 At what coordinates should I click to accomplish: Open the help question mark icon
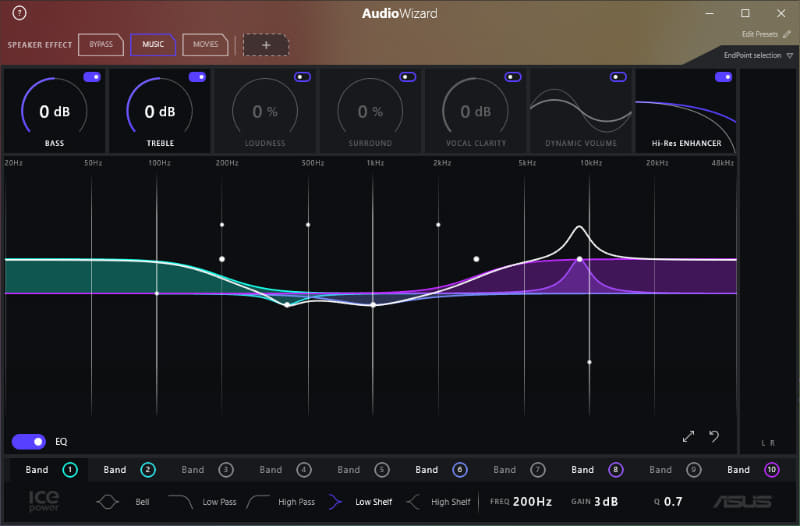tap(19, 13)
